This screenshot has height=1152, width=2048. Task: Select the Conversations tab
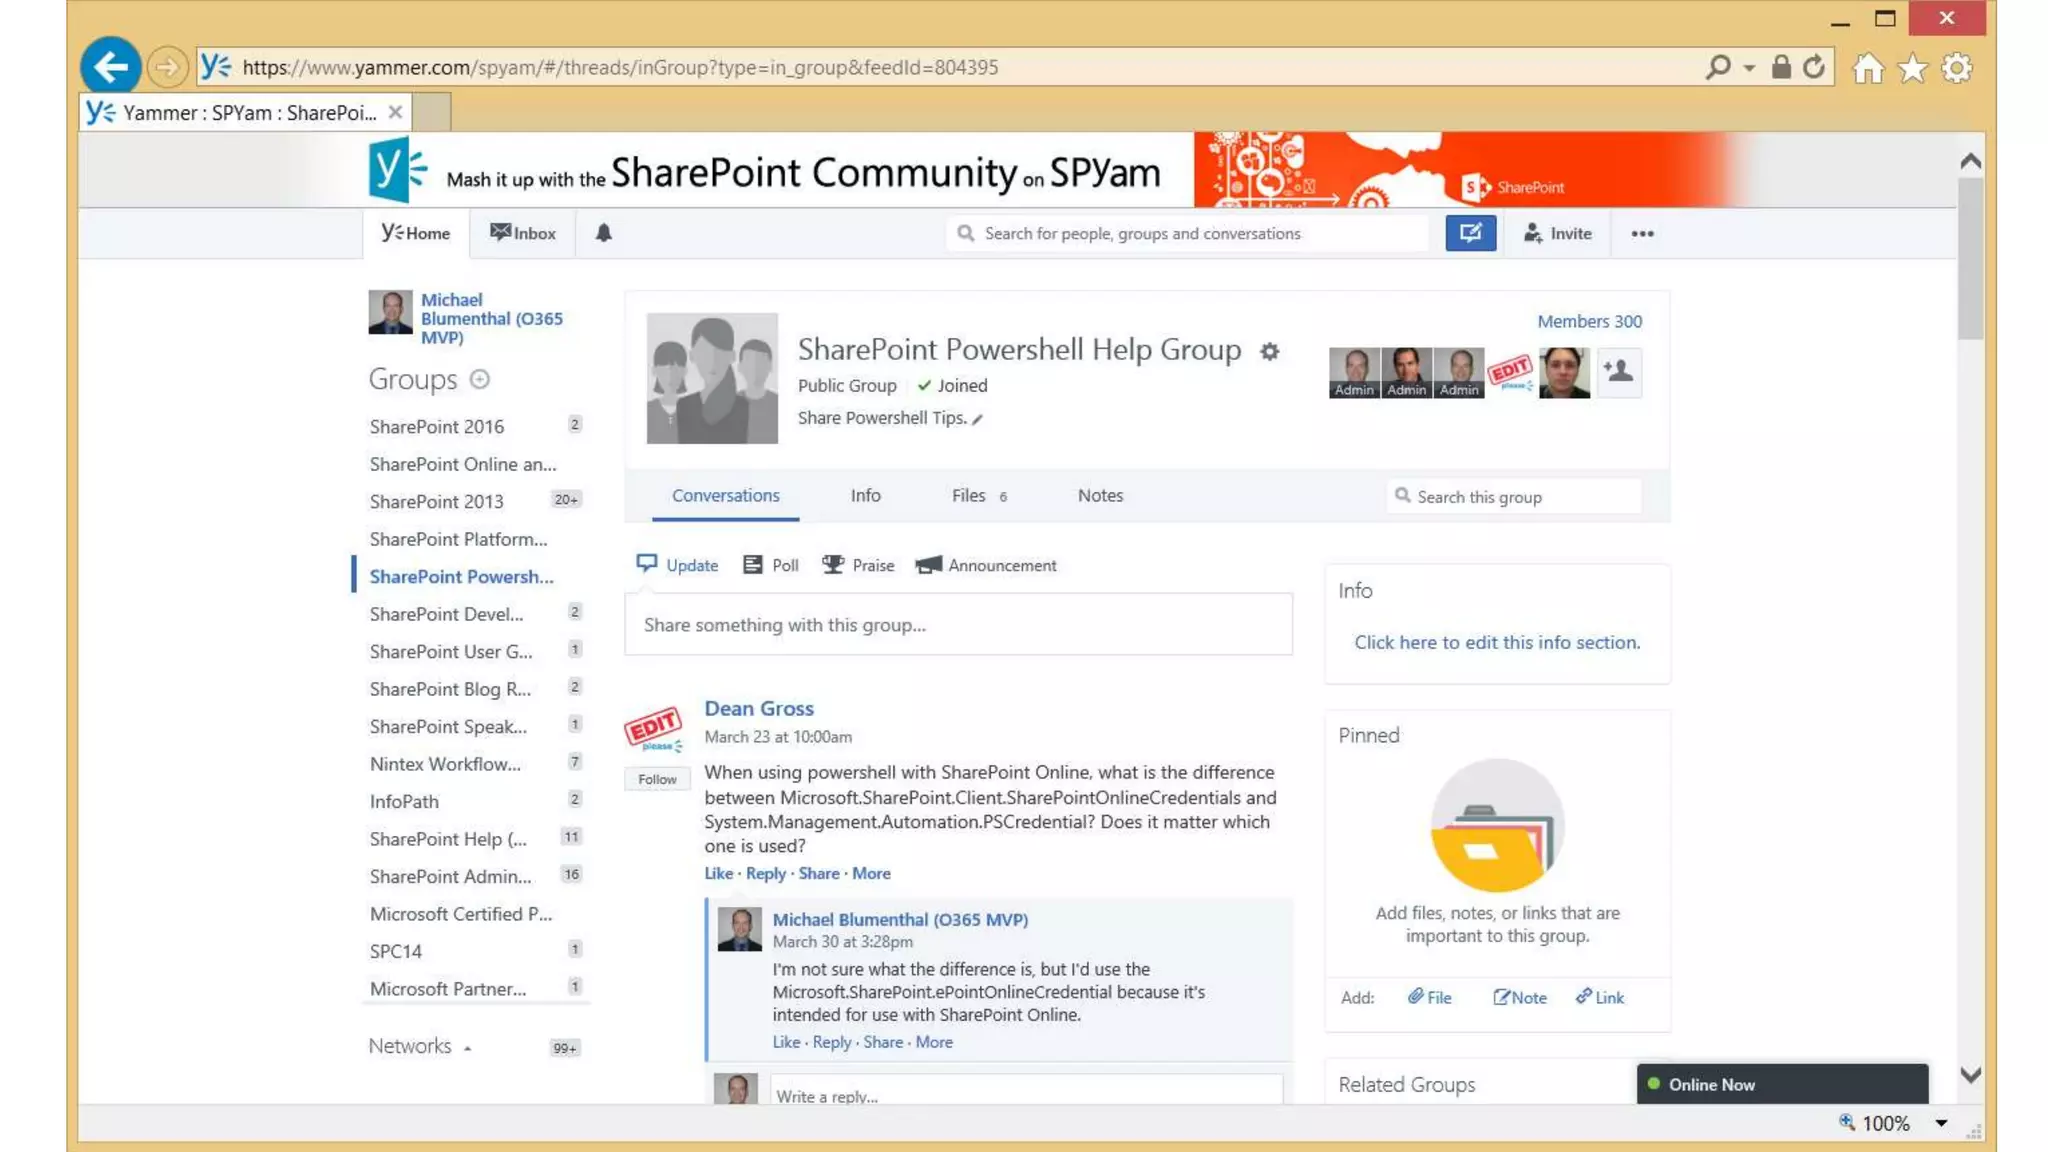coord(725,495)
